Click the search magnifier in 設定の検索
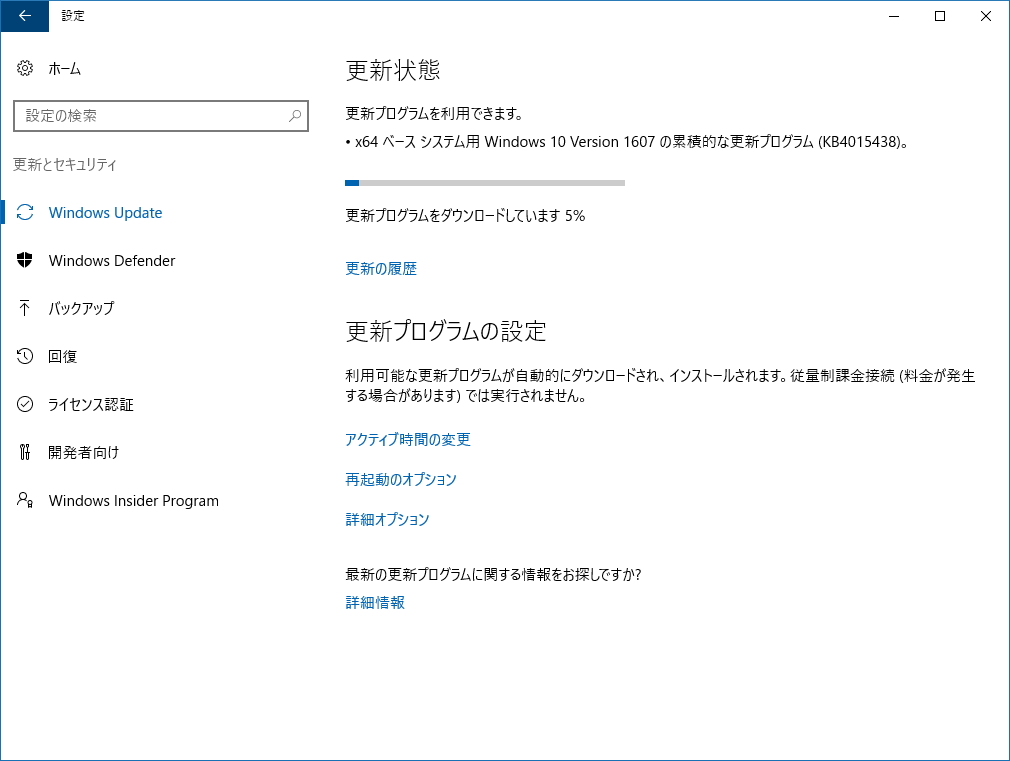This screenshot has width=1010, height=761. coord(295,116)
